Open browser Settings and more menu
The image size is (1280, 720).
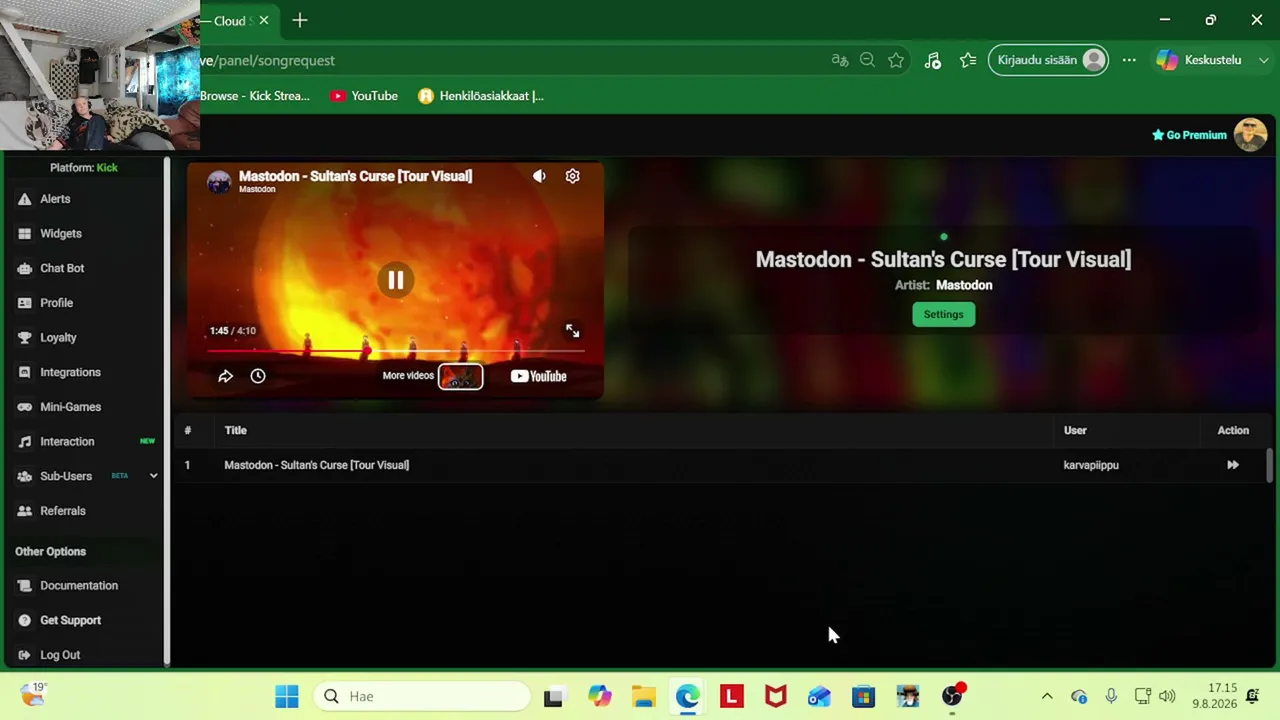[x=1129, y=60]
